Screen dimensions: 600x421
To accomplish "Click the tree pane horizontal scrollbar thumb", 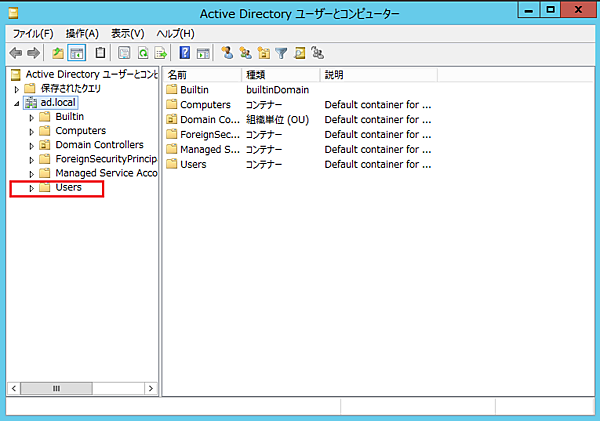I will coord(56,388).
